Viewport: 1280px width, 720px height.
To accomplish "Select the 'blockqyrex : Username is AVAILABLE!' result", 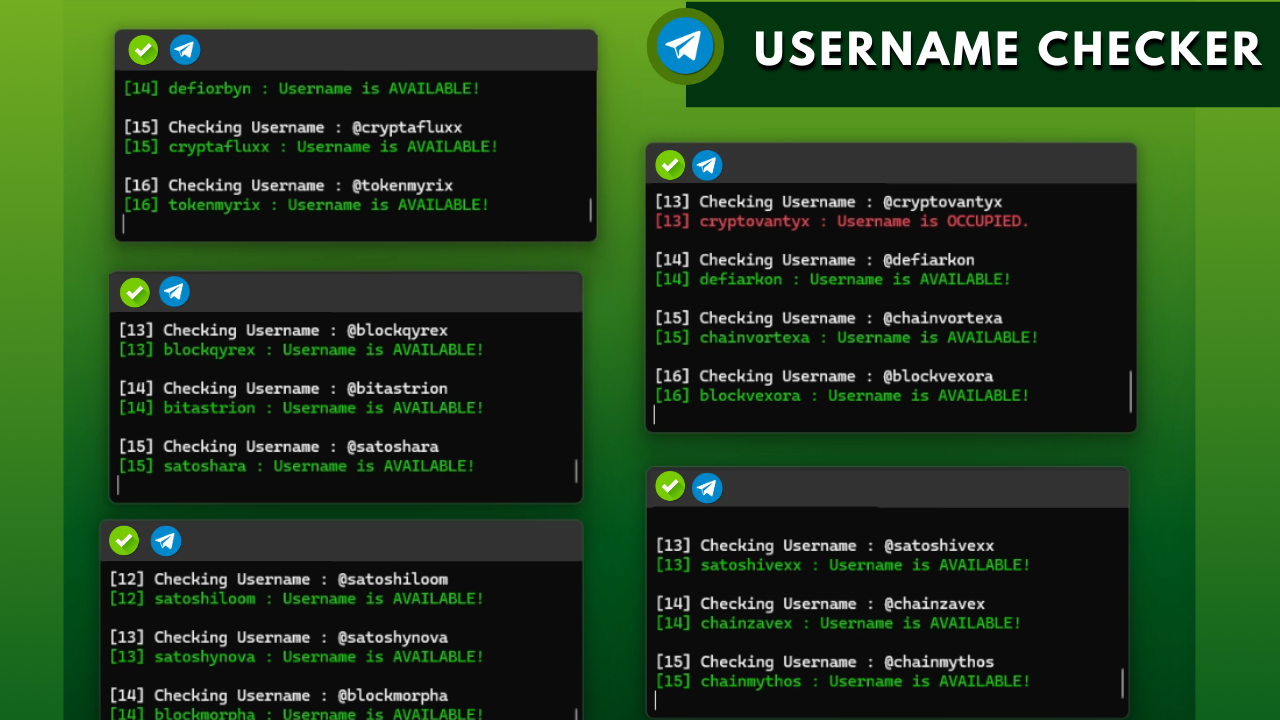I will [x=302, y=350].
